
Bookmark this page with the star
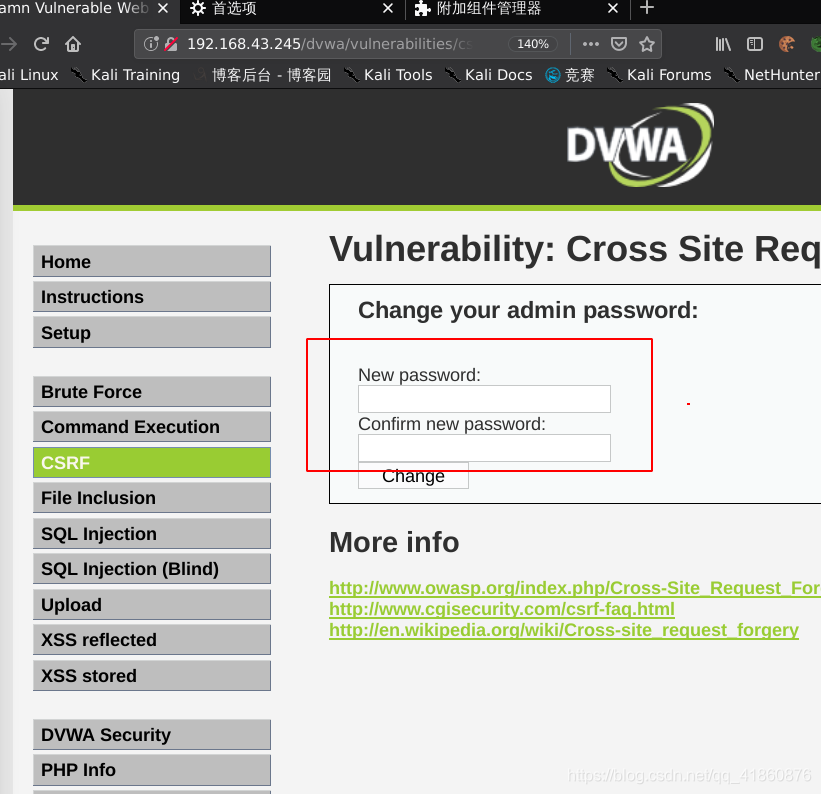click(x=647, y=44)
